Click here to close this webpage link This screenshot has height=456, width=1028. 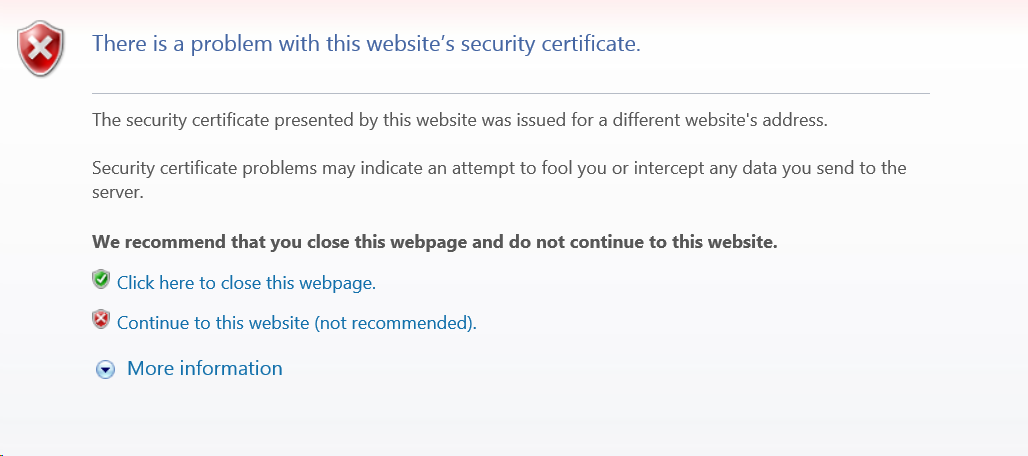click(247, 283)
